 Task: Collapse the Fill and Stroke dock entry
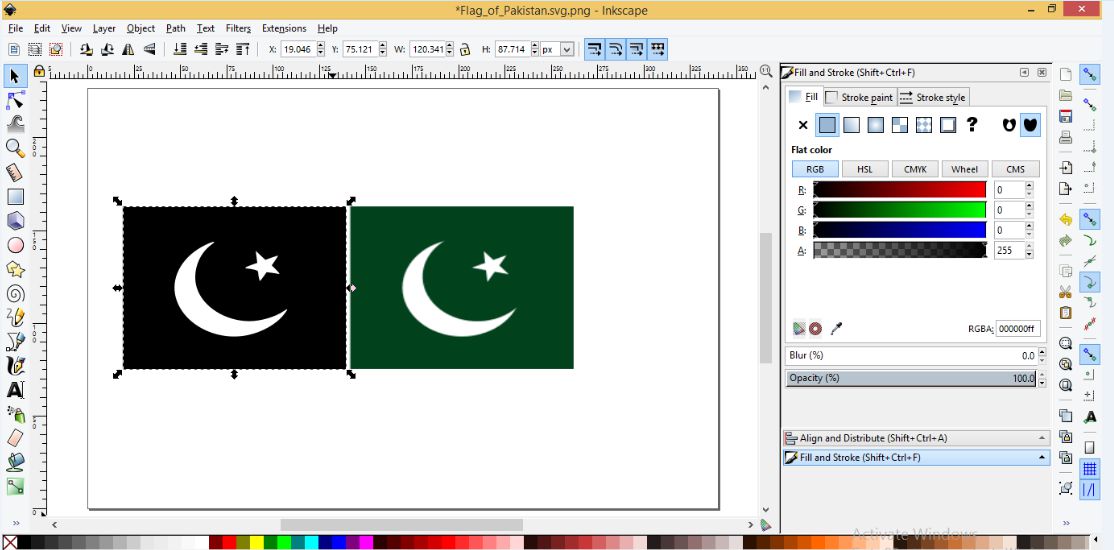(x=1042, y=458)
